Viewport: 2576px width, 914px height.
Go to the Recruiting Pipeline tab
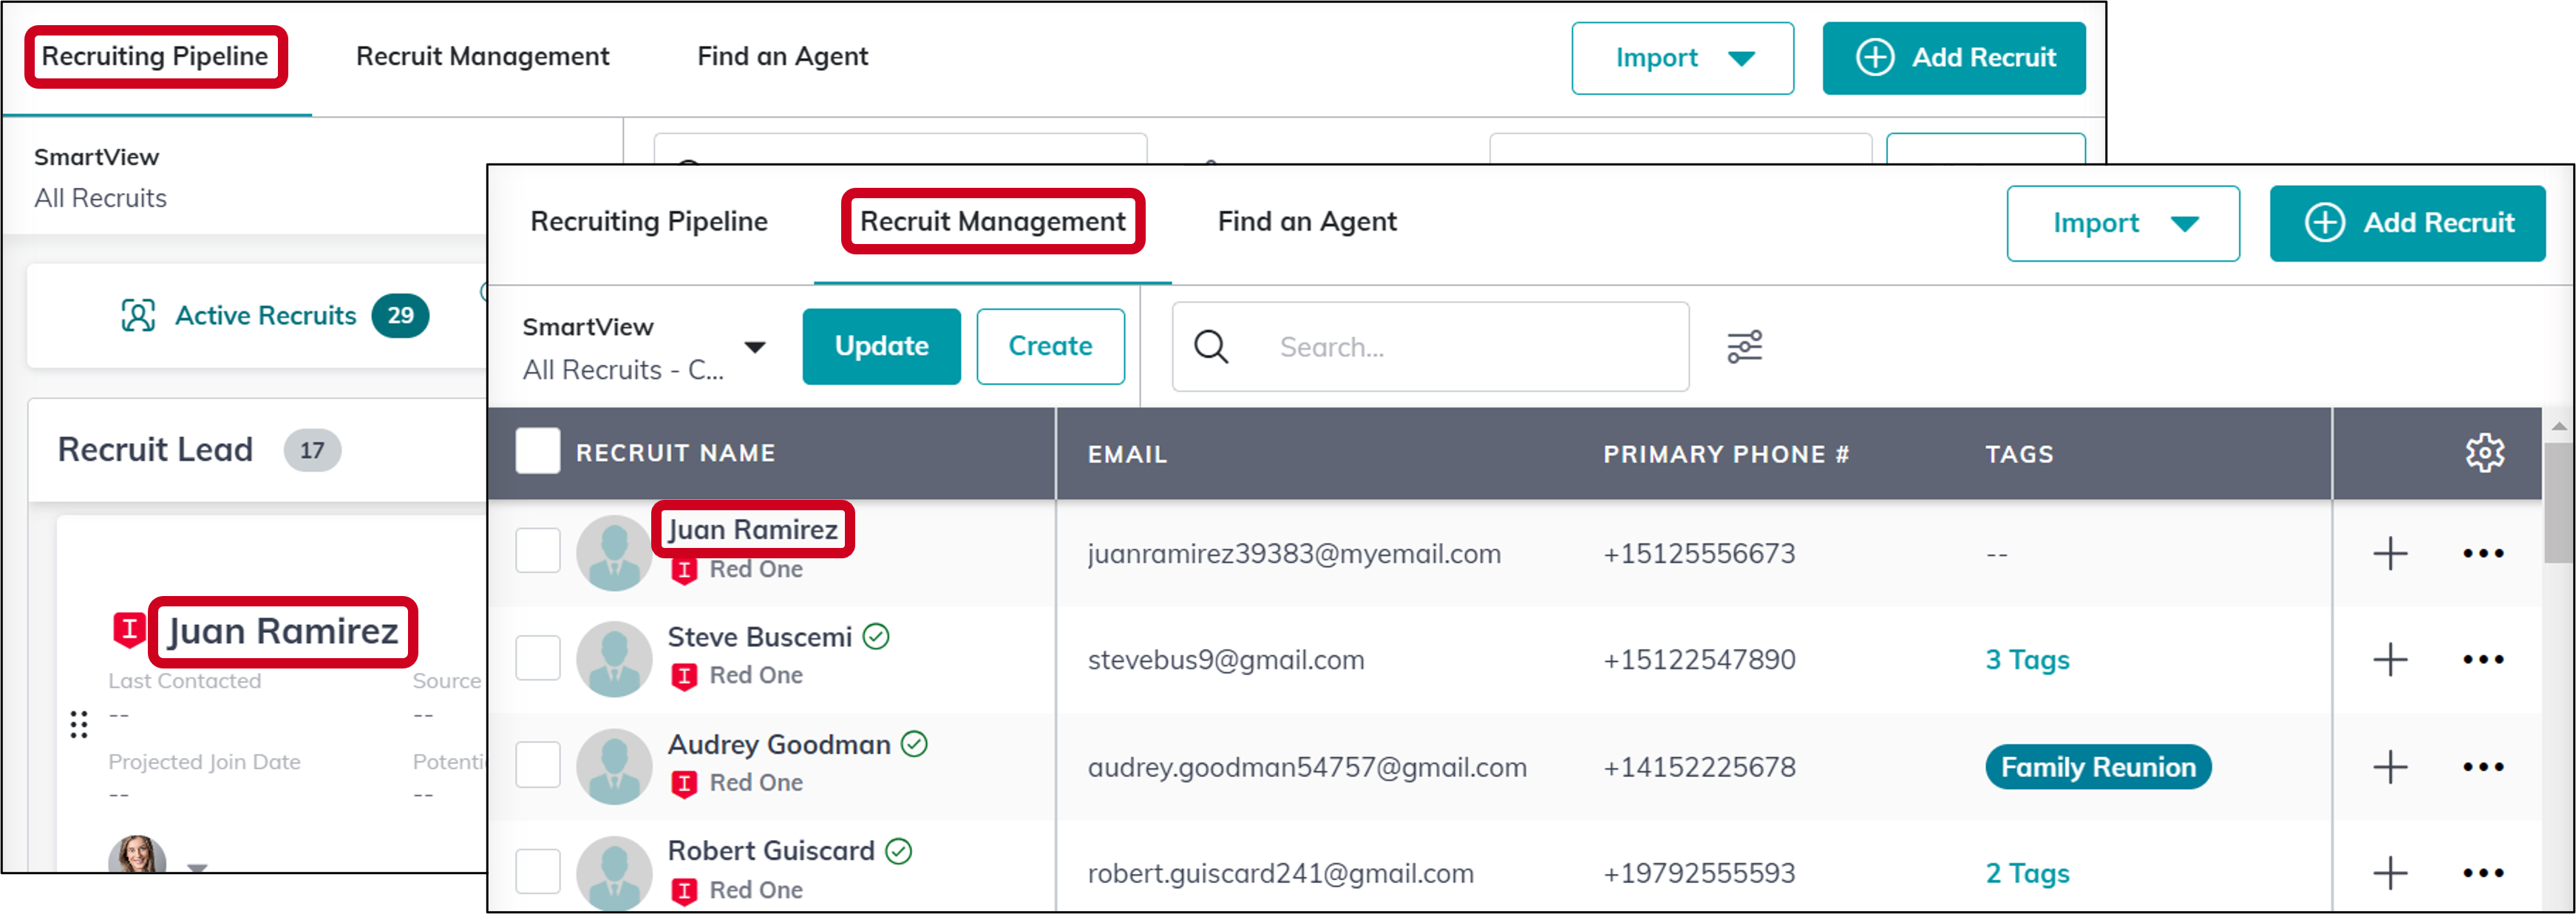pyautogui.click(x=649, y=221)
